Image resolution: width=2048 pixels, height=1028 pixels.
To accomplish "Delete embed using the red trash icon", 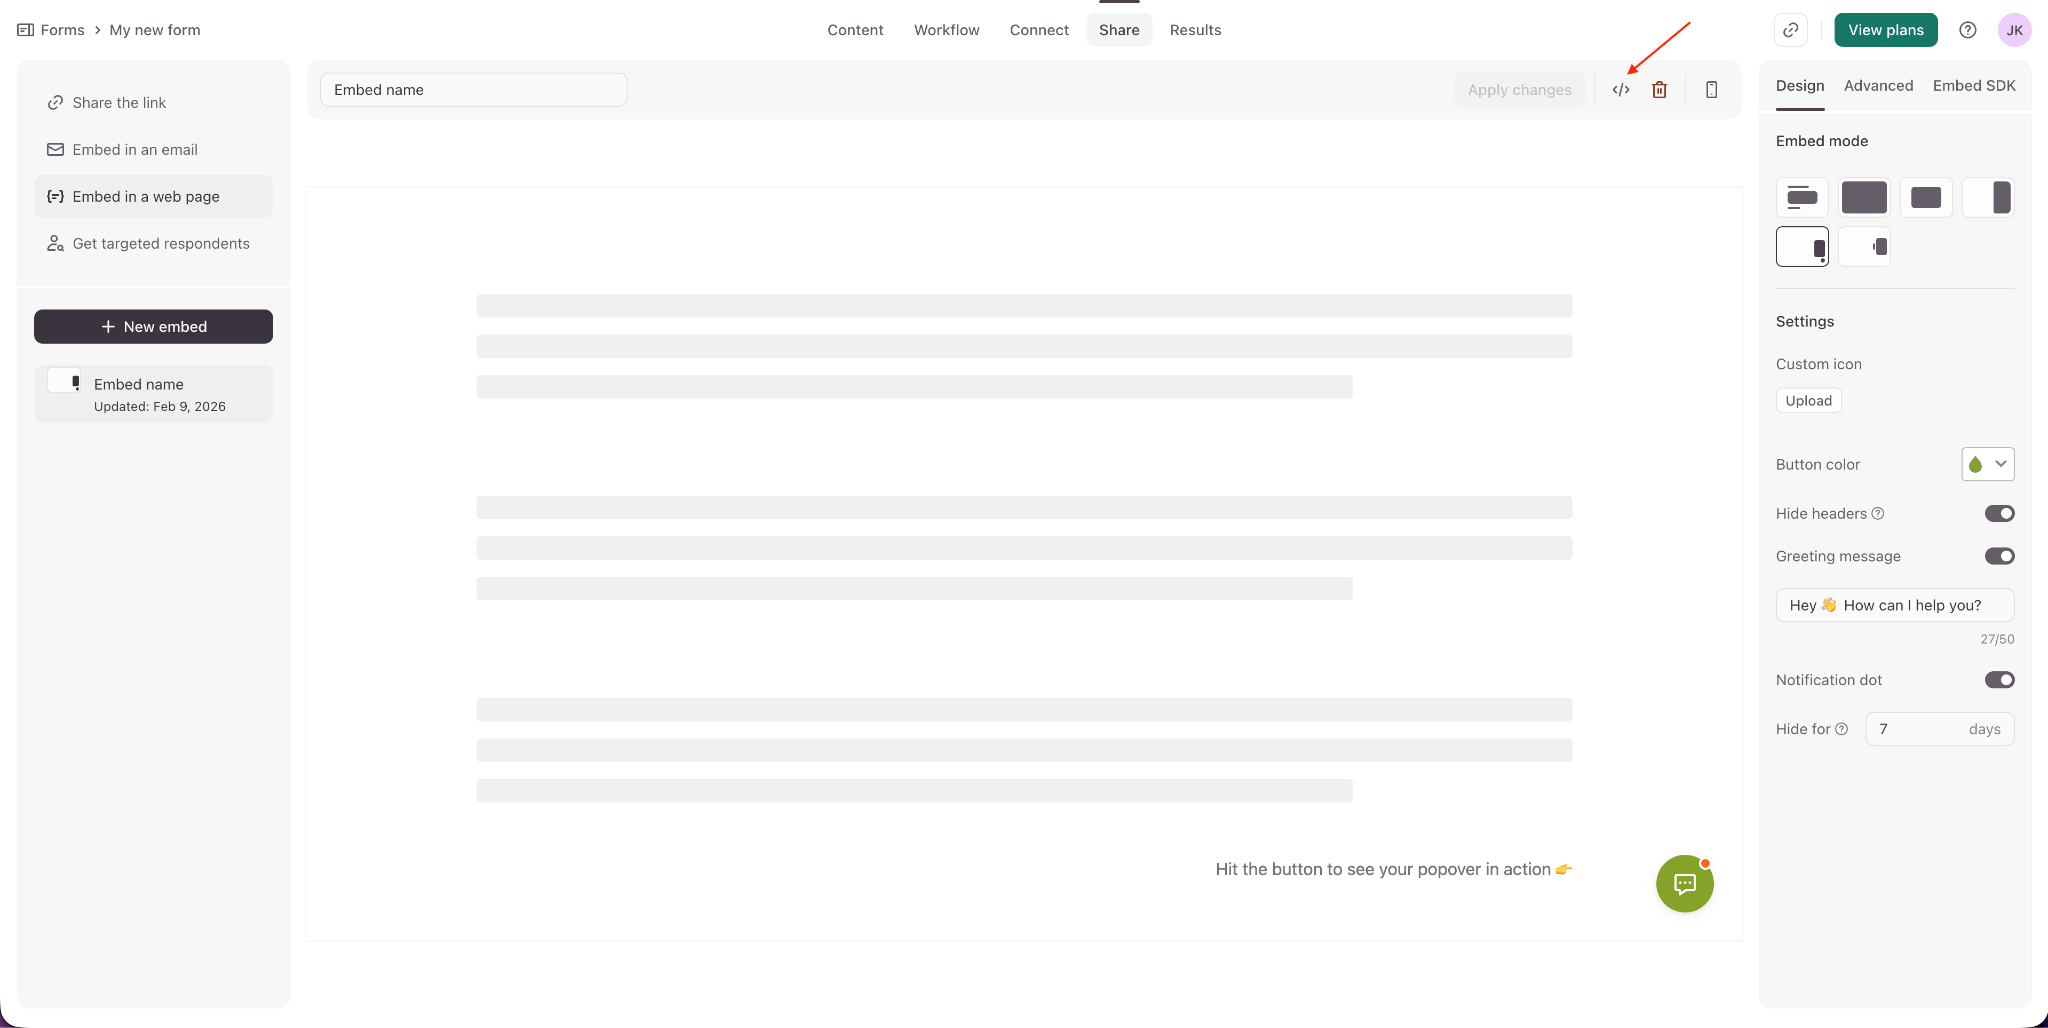I will coord(1660,90).
